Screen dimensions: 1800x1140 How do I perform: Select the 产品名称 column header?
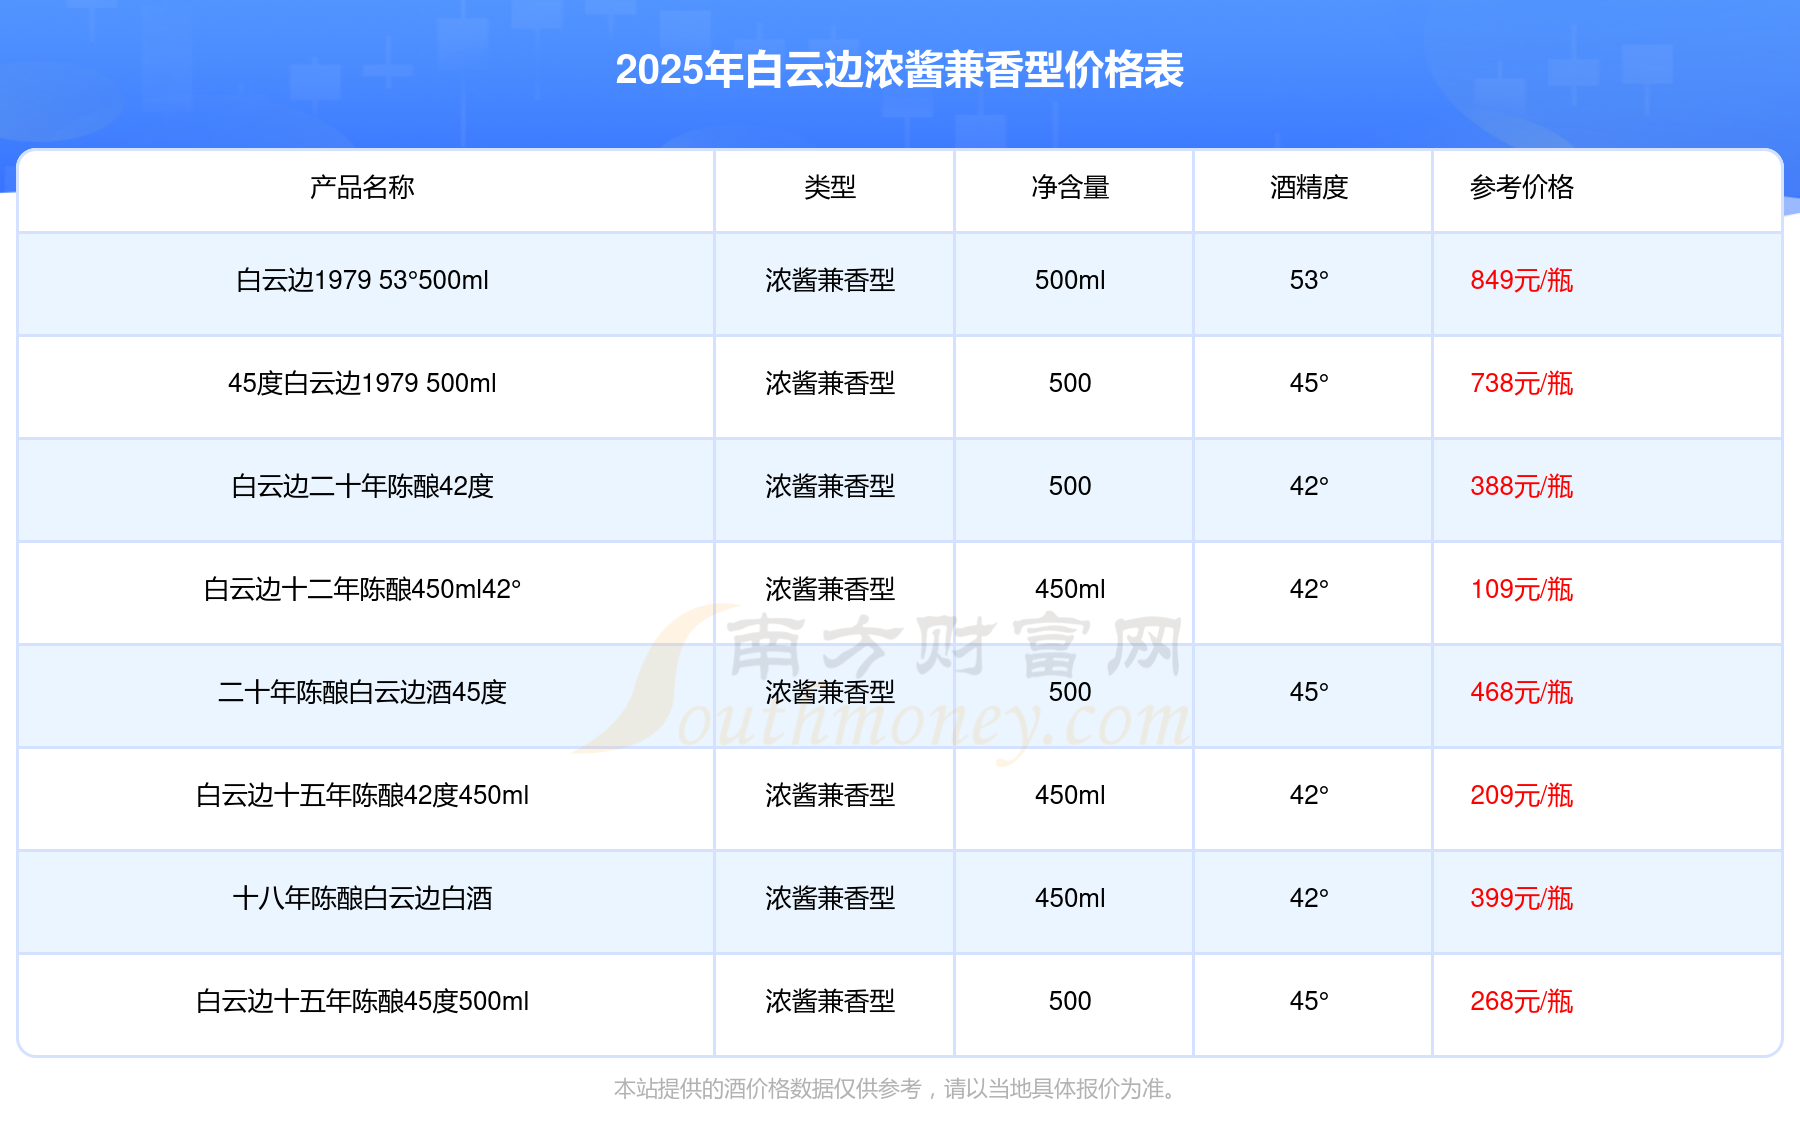coord(362,187)
